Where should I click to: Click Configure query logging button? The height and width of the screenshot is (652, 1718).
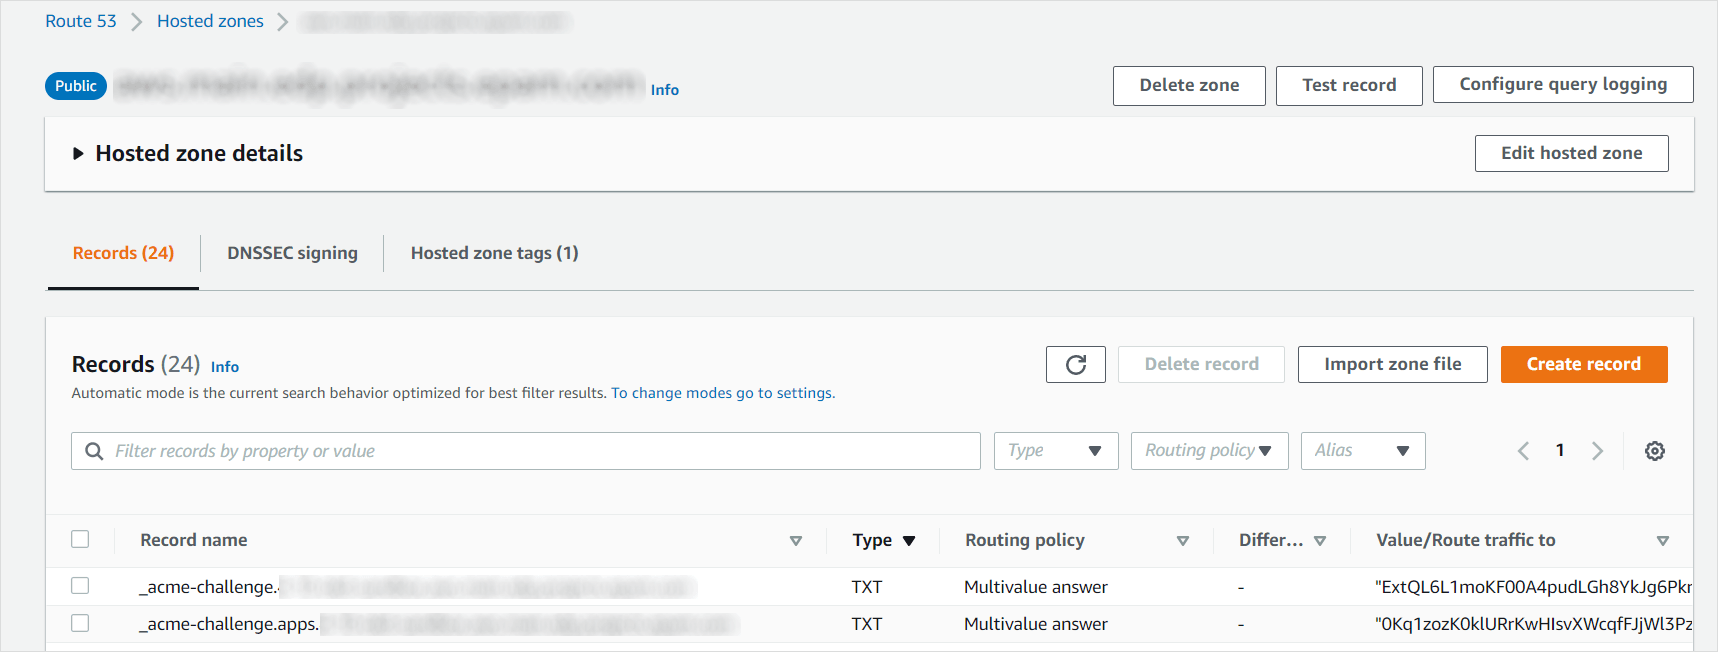click(x=1563, y=84)
